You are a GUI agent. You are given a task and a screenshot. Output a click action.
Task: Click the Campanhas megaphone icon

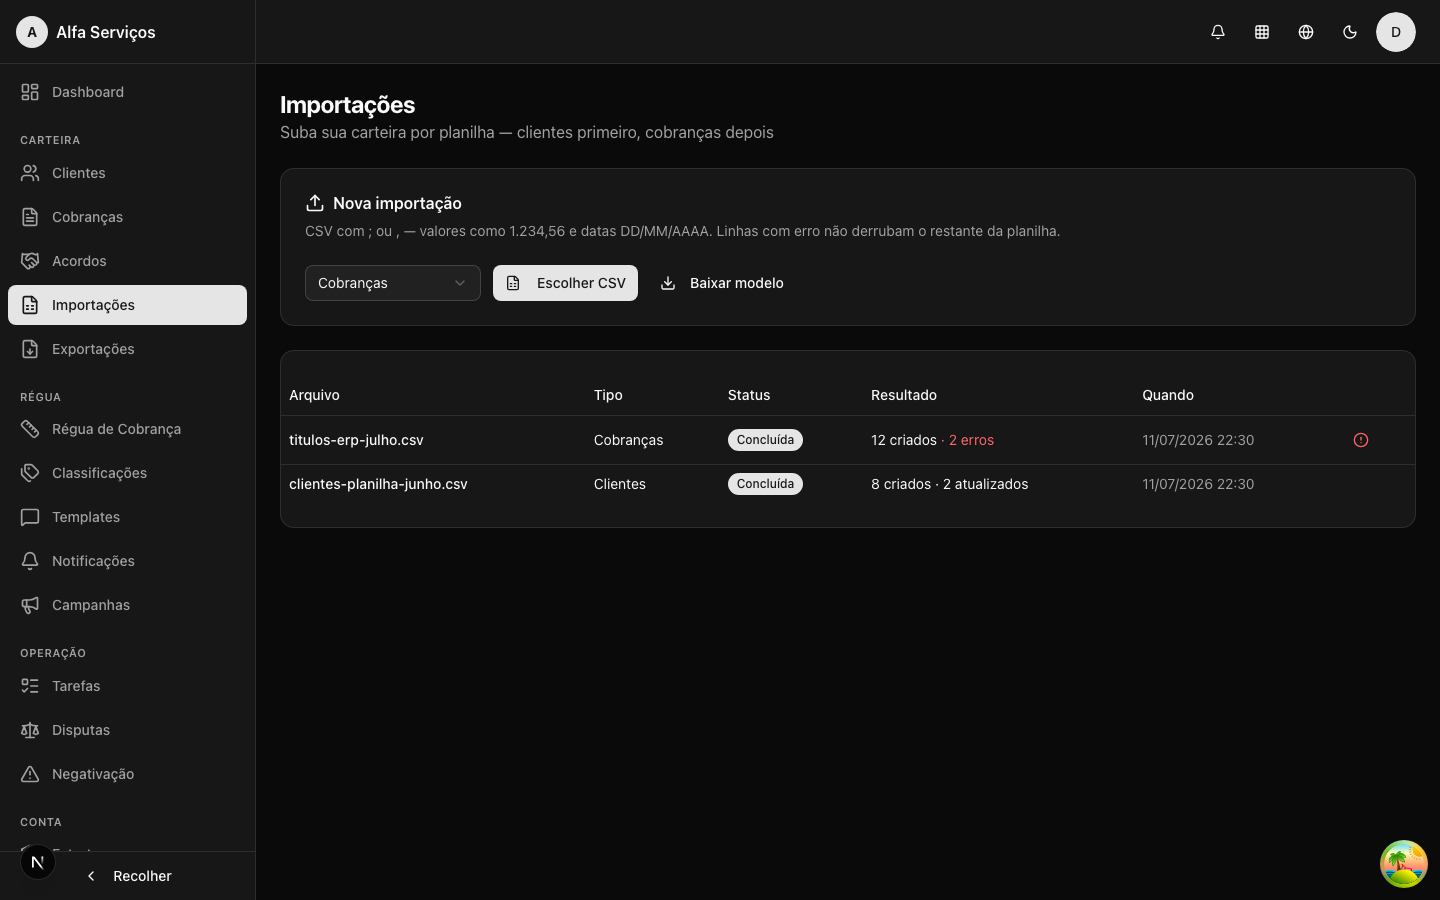[30, 605]
